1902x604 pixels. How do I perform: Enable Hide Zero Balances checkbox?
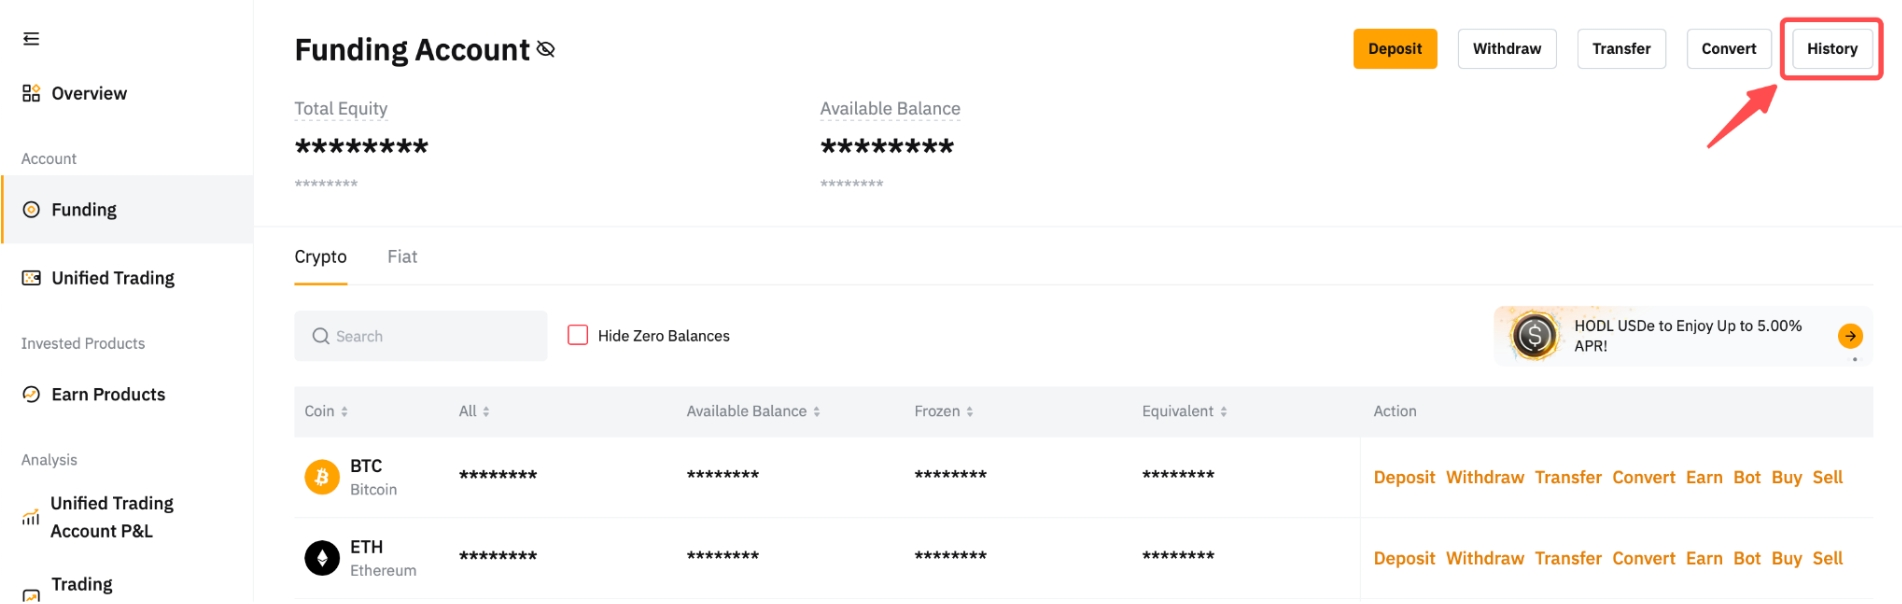pos(578,335)
